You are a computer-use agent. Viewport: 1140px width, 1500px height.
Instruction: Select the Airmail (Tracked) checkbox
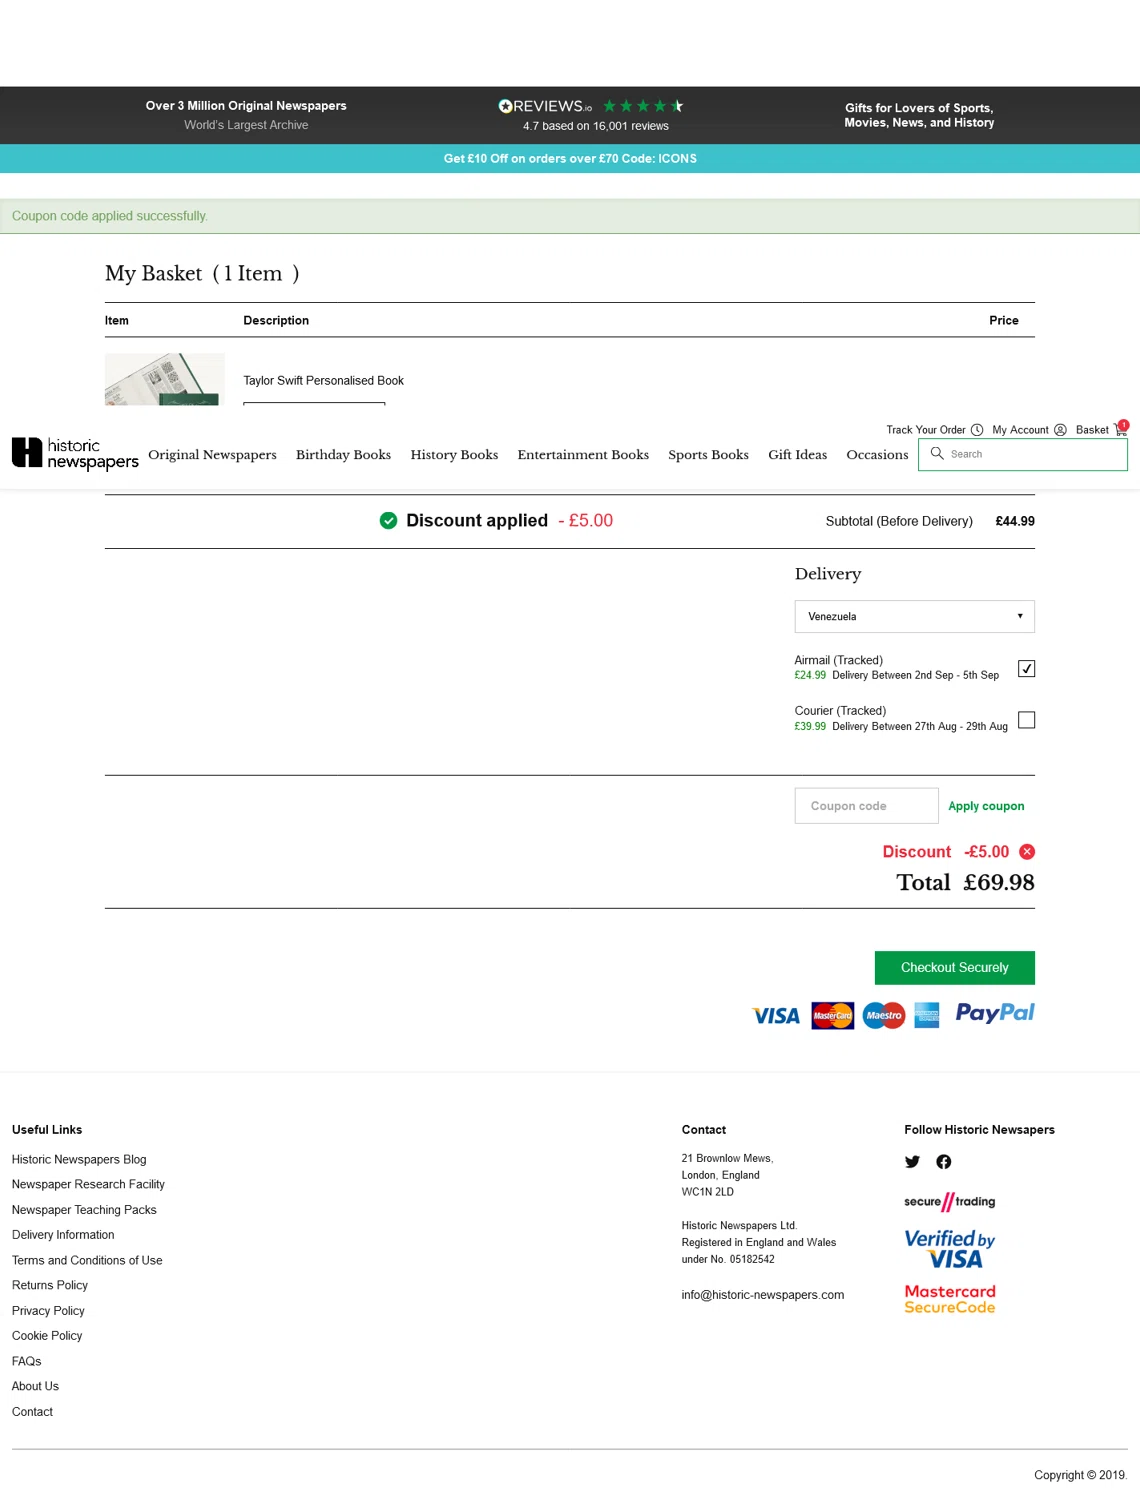click(x=1026, y=669)
